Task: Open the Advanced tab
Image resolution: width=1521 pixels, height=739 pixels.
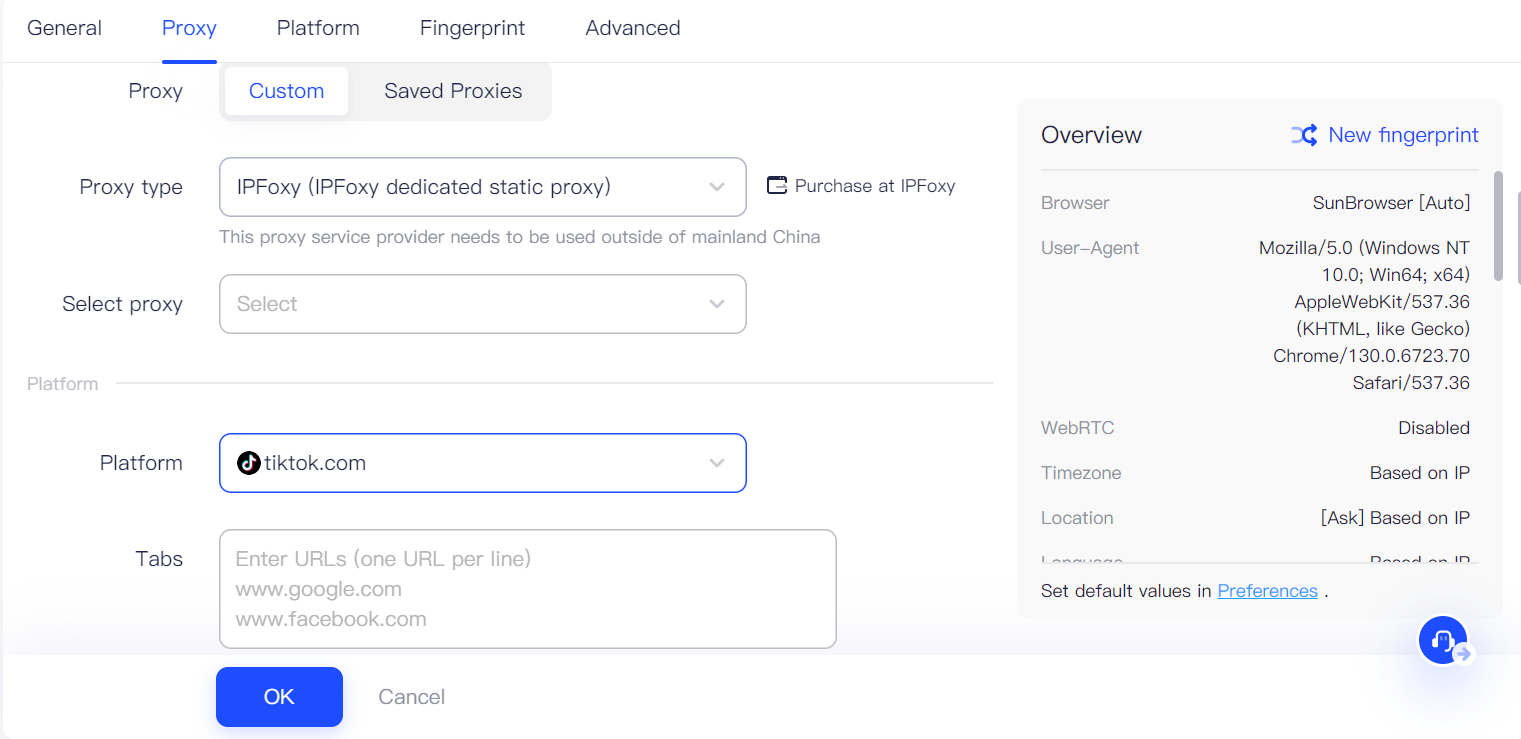Action: pyautogui.click(x=633, y=28)
